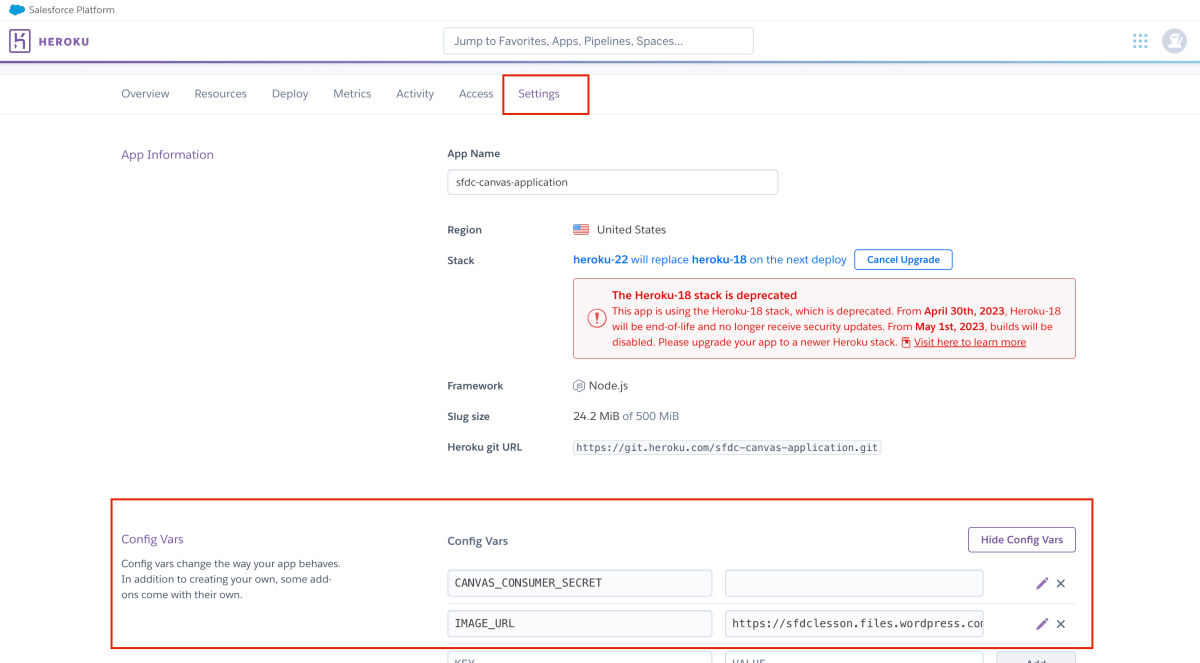Viewport: 1200px width, 663px height.
Task: Click the new VALUE input field
Action: click(854, 657)
